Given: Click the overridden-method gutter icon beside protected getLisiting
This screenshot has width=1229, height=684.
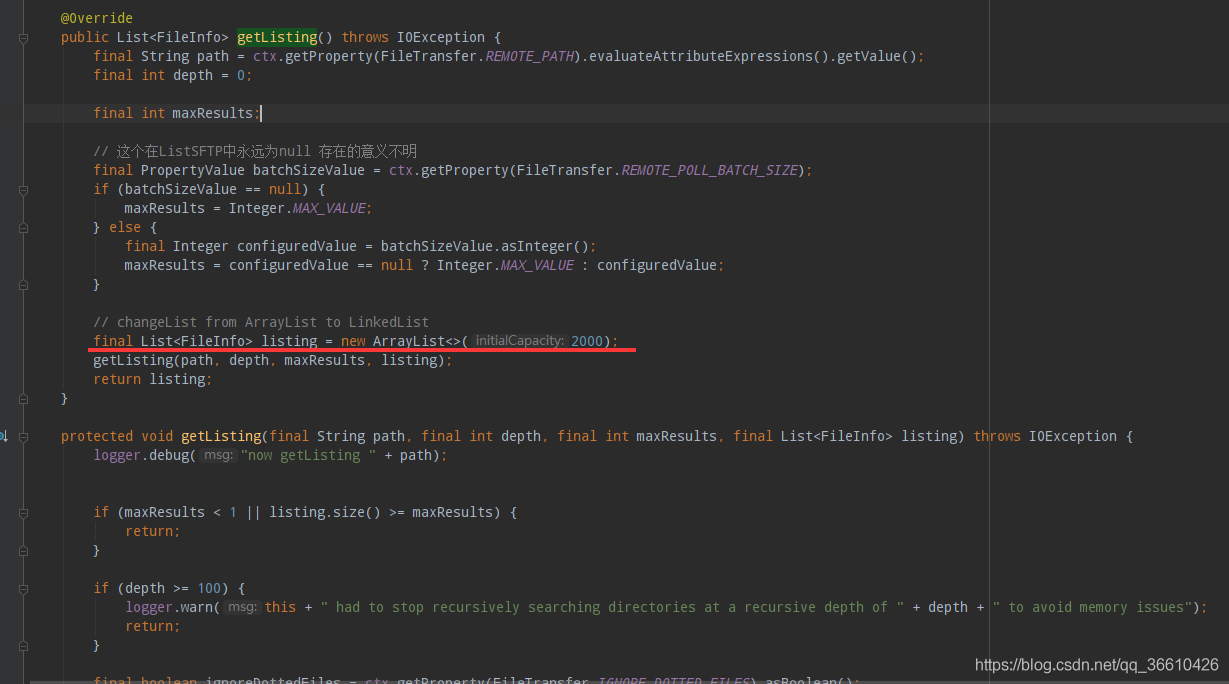Looking at the screenshot, I should coord(4,436).
